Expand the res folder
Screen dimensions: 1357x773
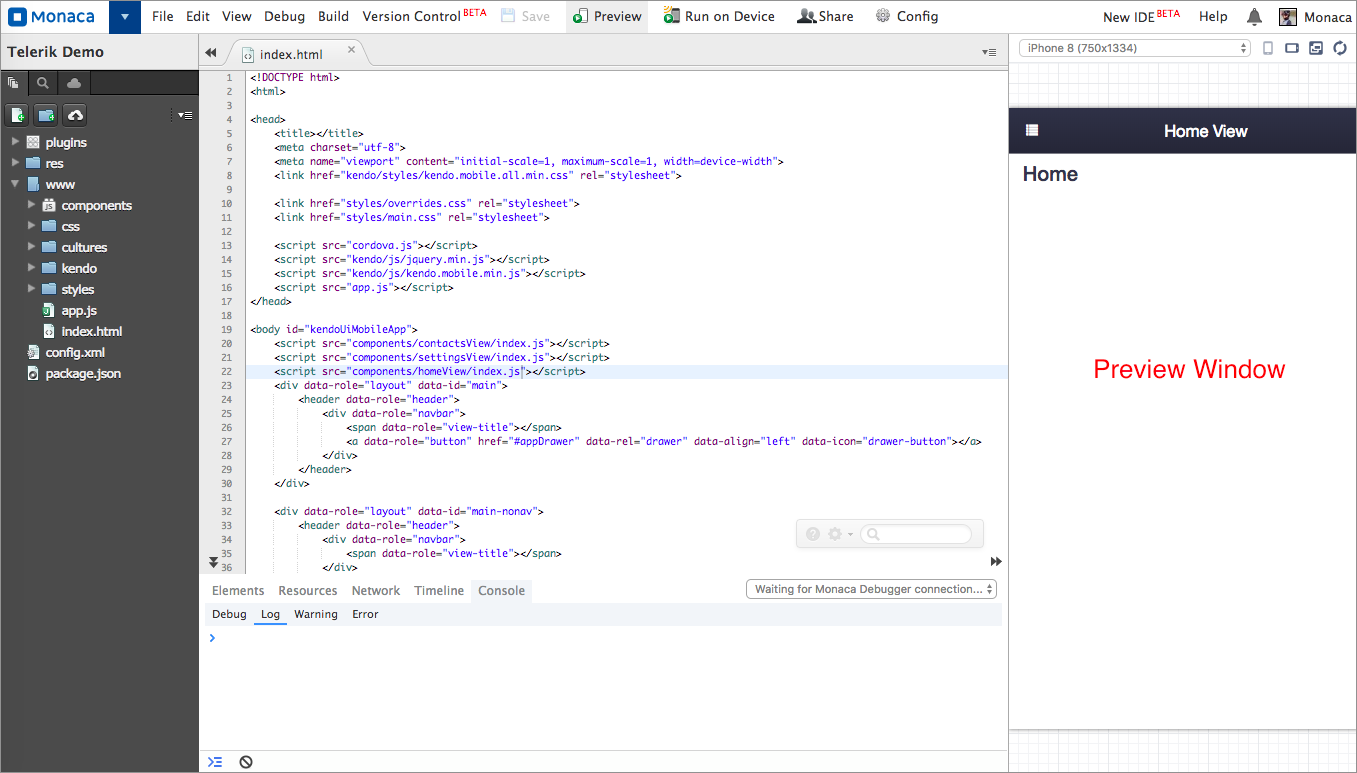(x=15, y=163)
